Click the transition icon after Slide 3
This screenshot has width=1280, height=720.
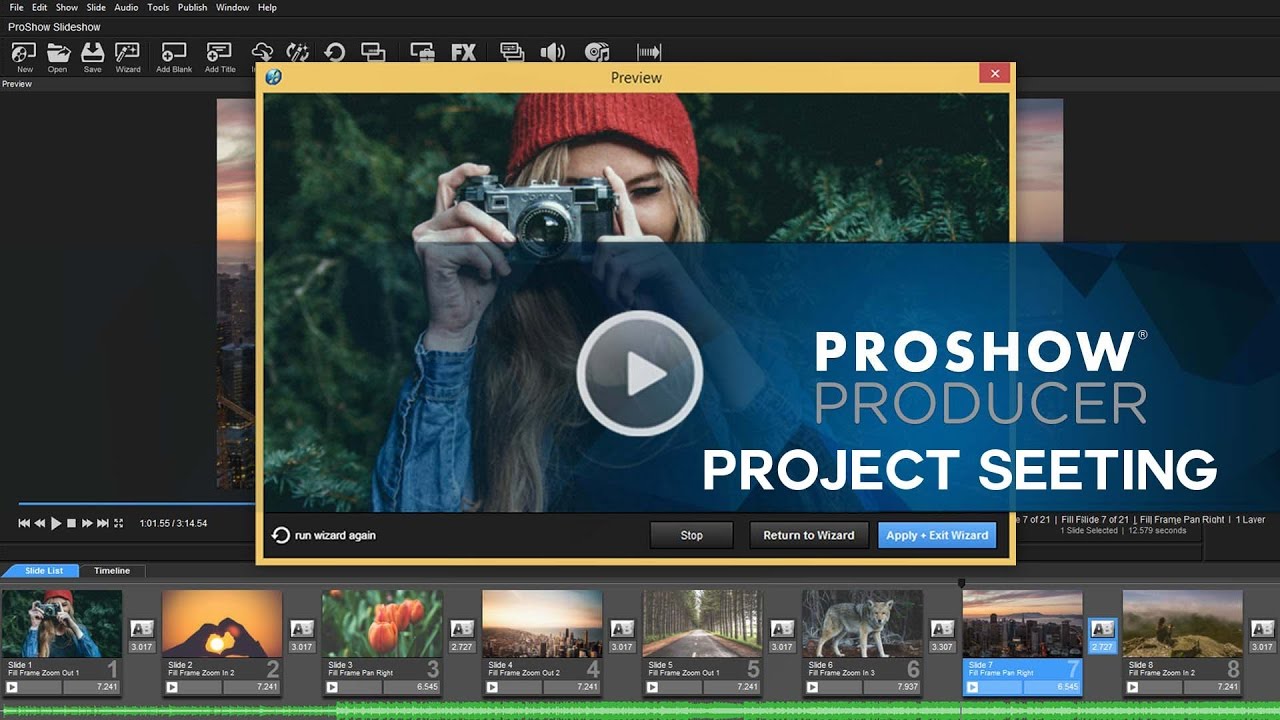pyautogui.click(x=461, y=629)
